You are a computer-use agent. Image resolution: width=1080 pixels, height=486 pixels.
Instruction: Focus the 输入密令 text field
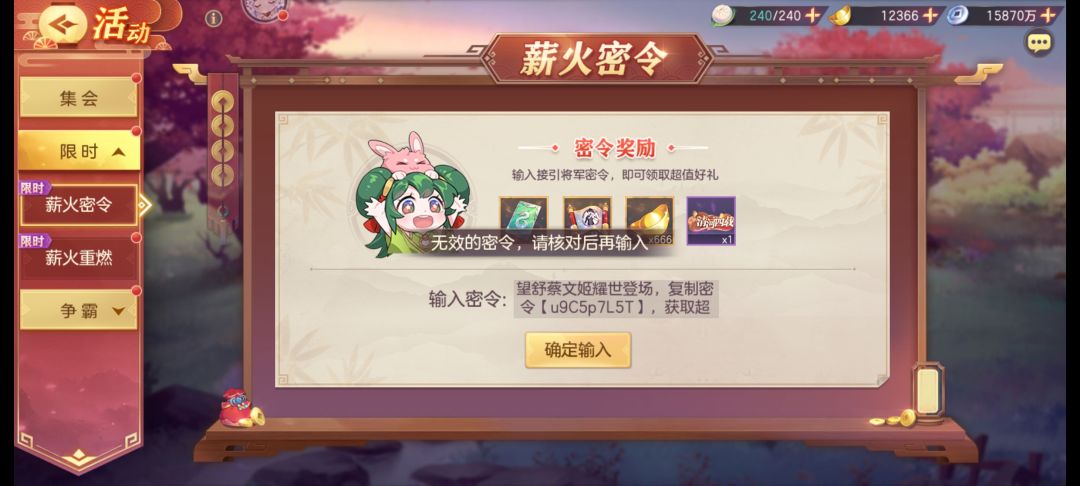click(616, 298)
